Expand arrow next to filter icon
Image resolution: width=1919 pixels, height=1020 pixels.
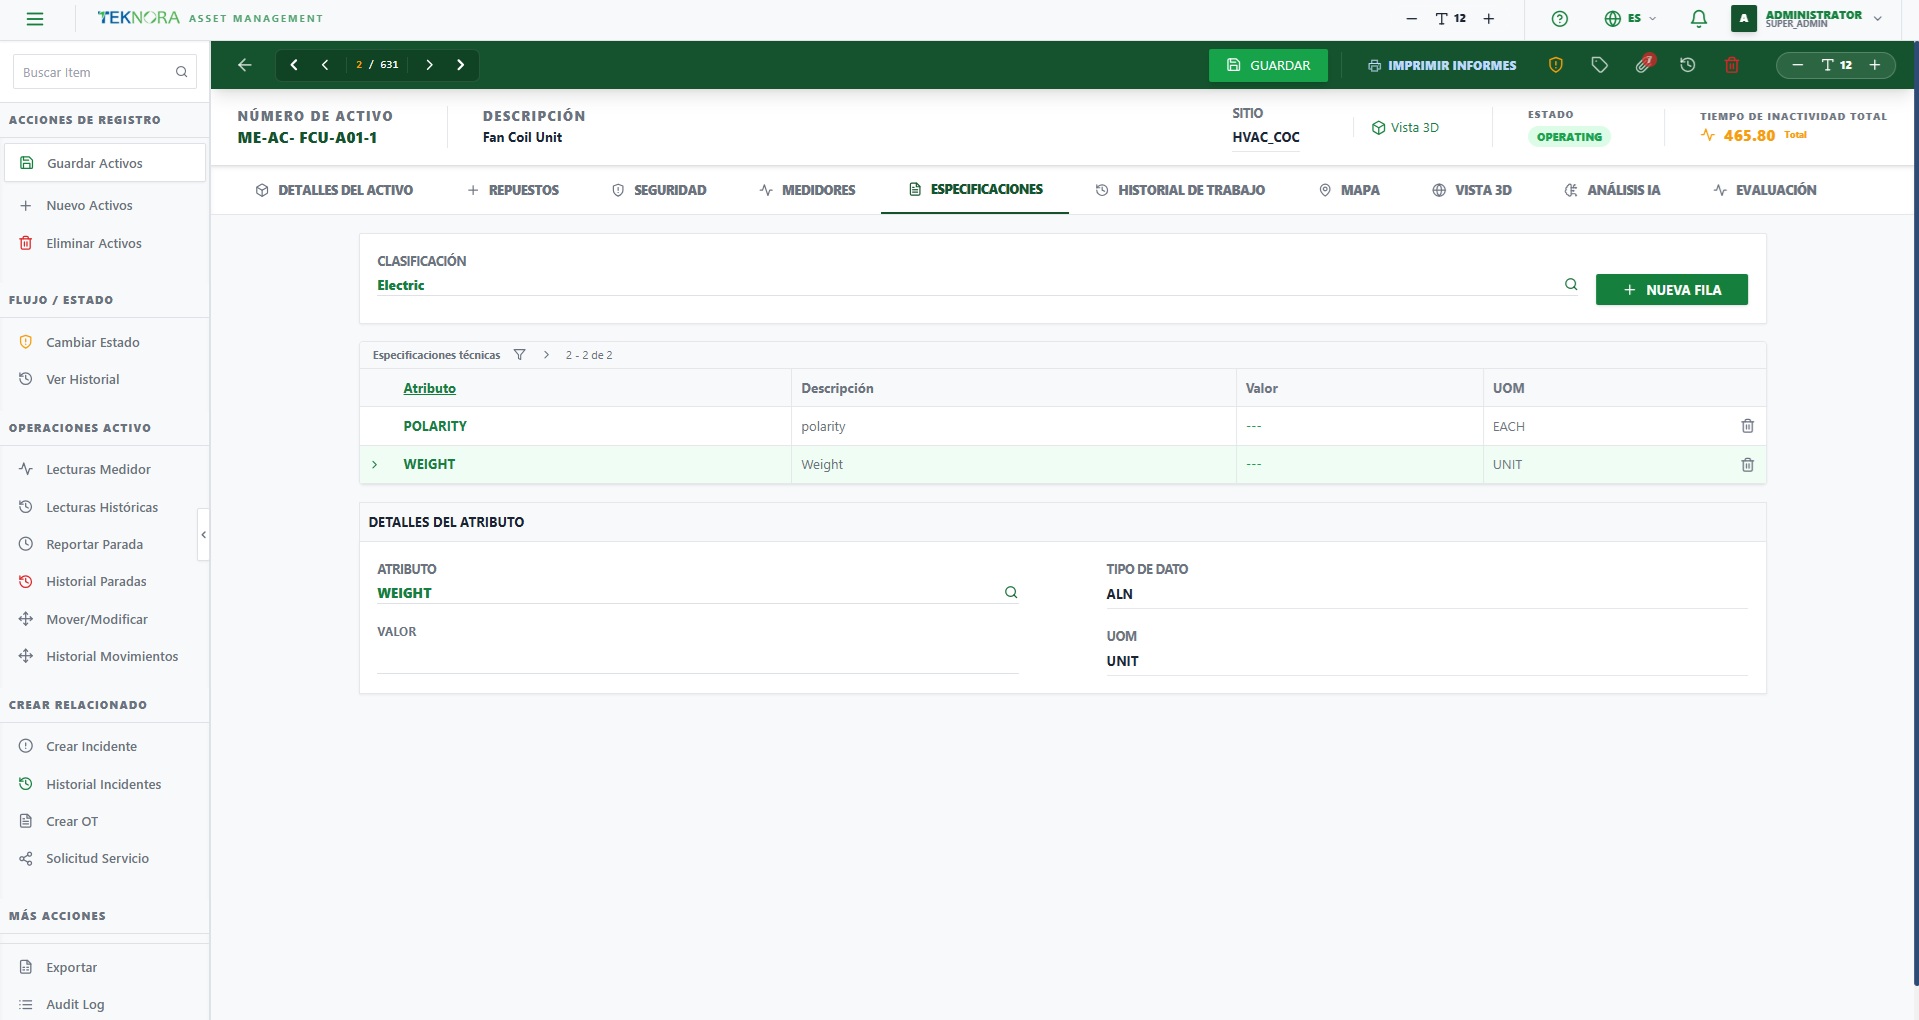(546, 355)
